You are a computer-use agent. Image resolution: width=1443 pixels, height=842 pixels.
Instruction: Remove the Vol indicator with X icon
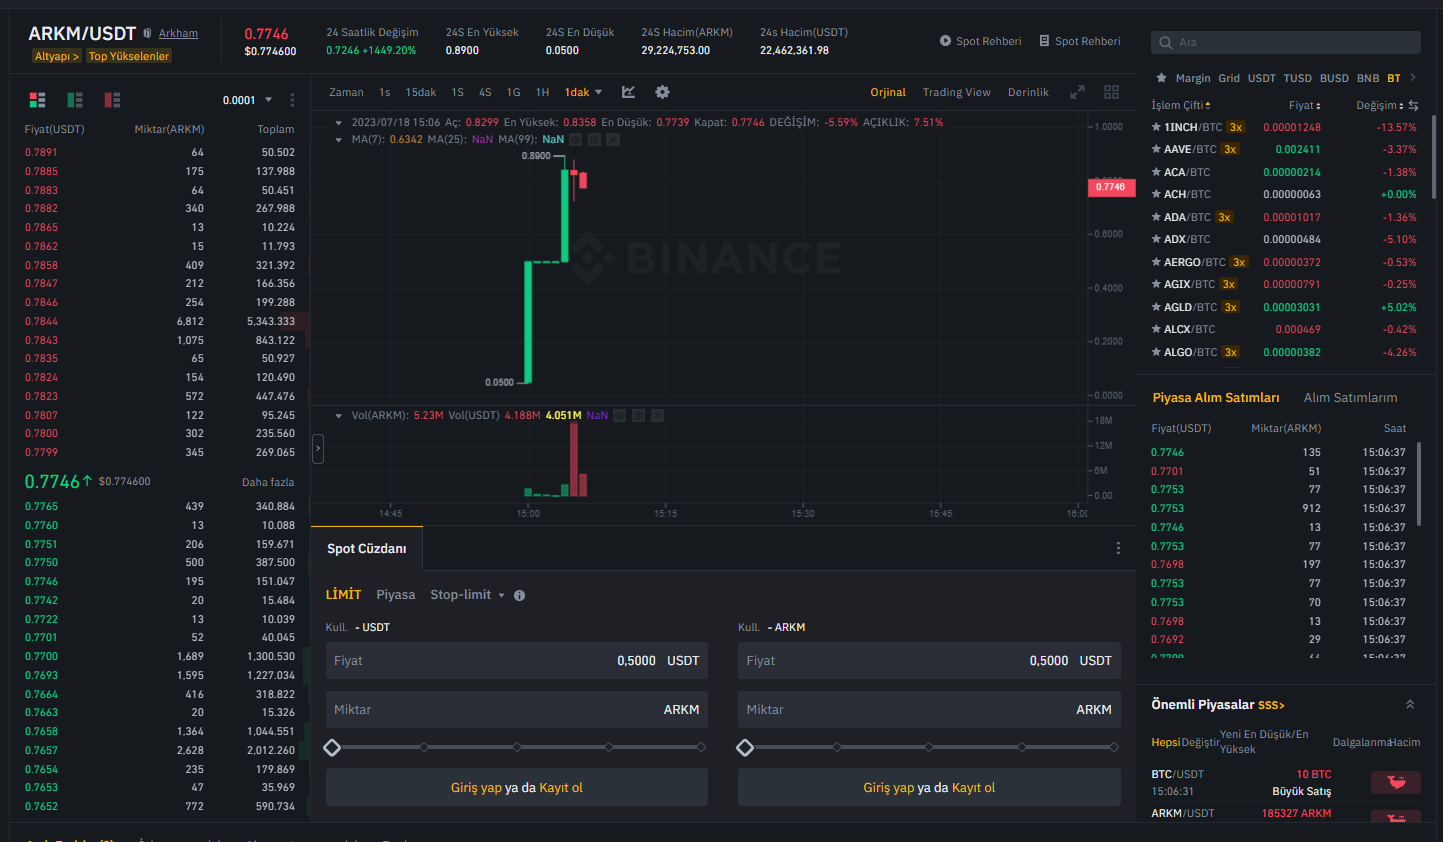[657, 415]
